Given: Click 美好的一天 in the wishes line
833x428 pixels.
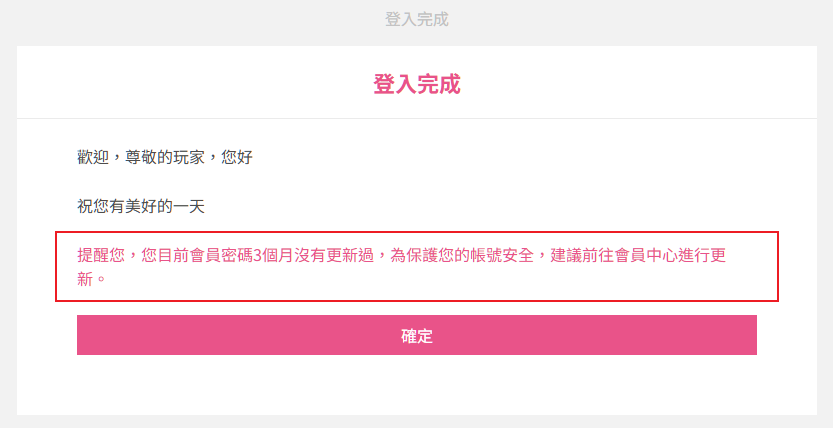Looking at the screenshot, I should 165,206.
